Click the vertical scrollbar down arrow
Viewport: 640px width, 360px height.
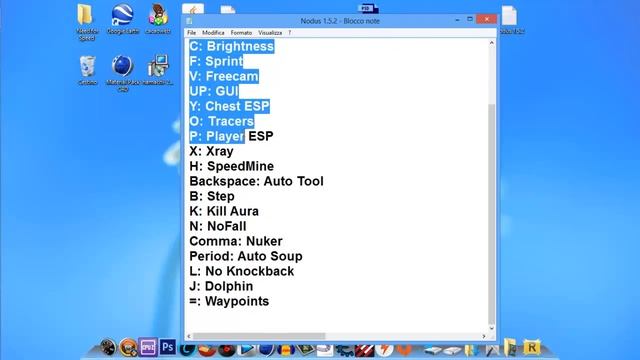pyautogui.click(x=491, y=328)
